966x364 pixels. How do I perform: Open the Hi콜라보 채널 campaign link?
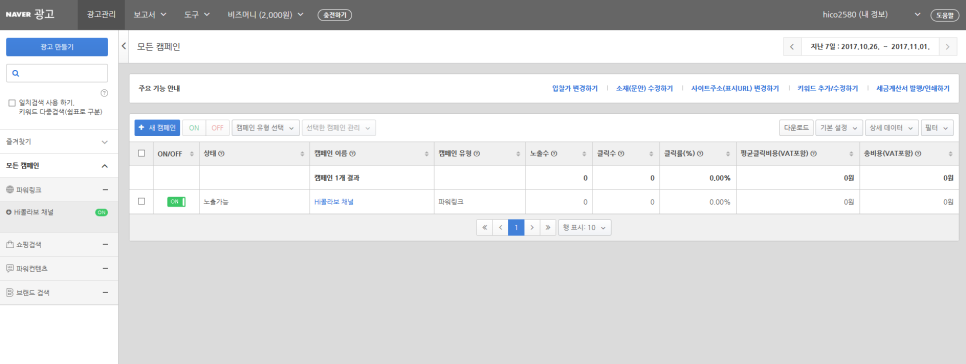coord(334,201)
